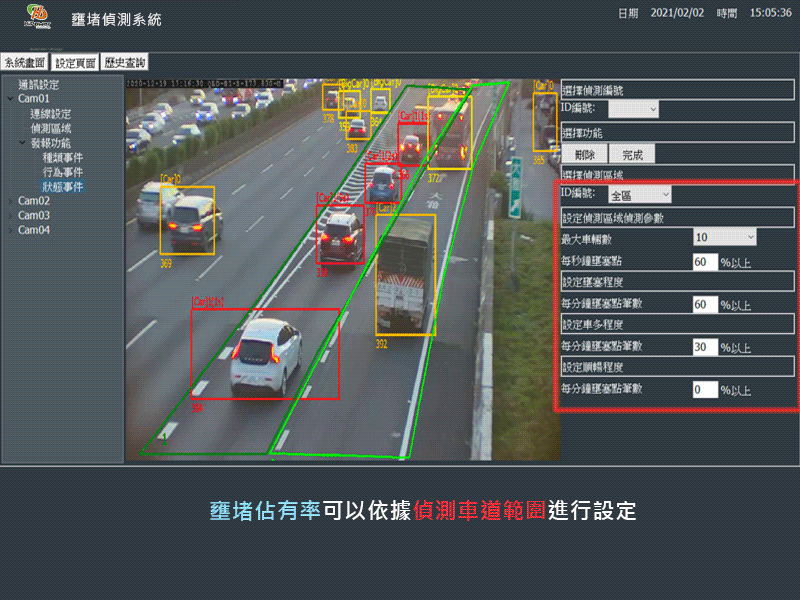This screenshot has width=800, height=600.
Task: Open the top ID編號 dropdown under 選擇偵測編號
Action: pyautogui.click(x=633, y=108)
